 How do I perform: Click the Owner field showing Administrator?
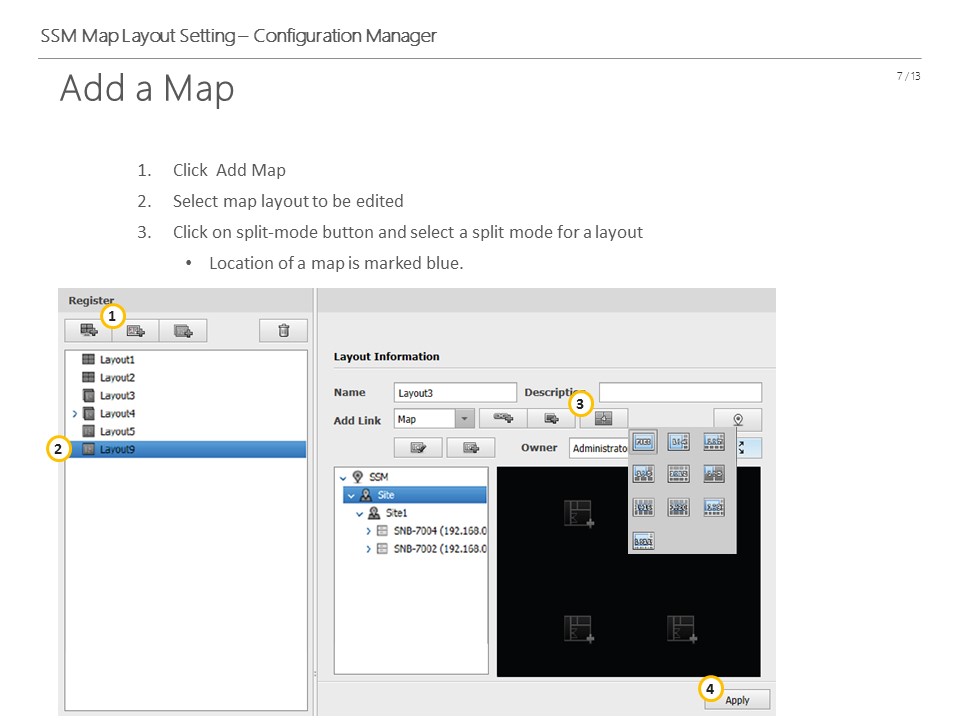coord(599,448)
